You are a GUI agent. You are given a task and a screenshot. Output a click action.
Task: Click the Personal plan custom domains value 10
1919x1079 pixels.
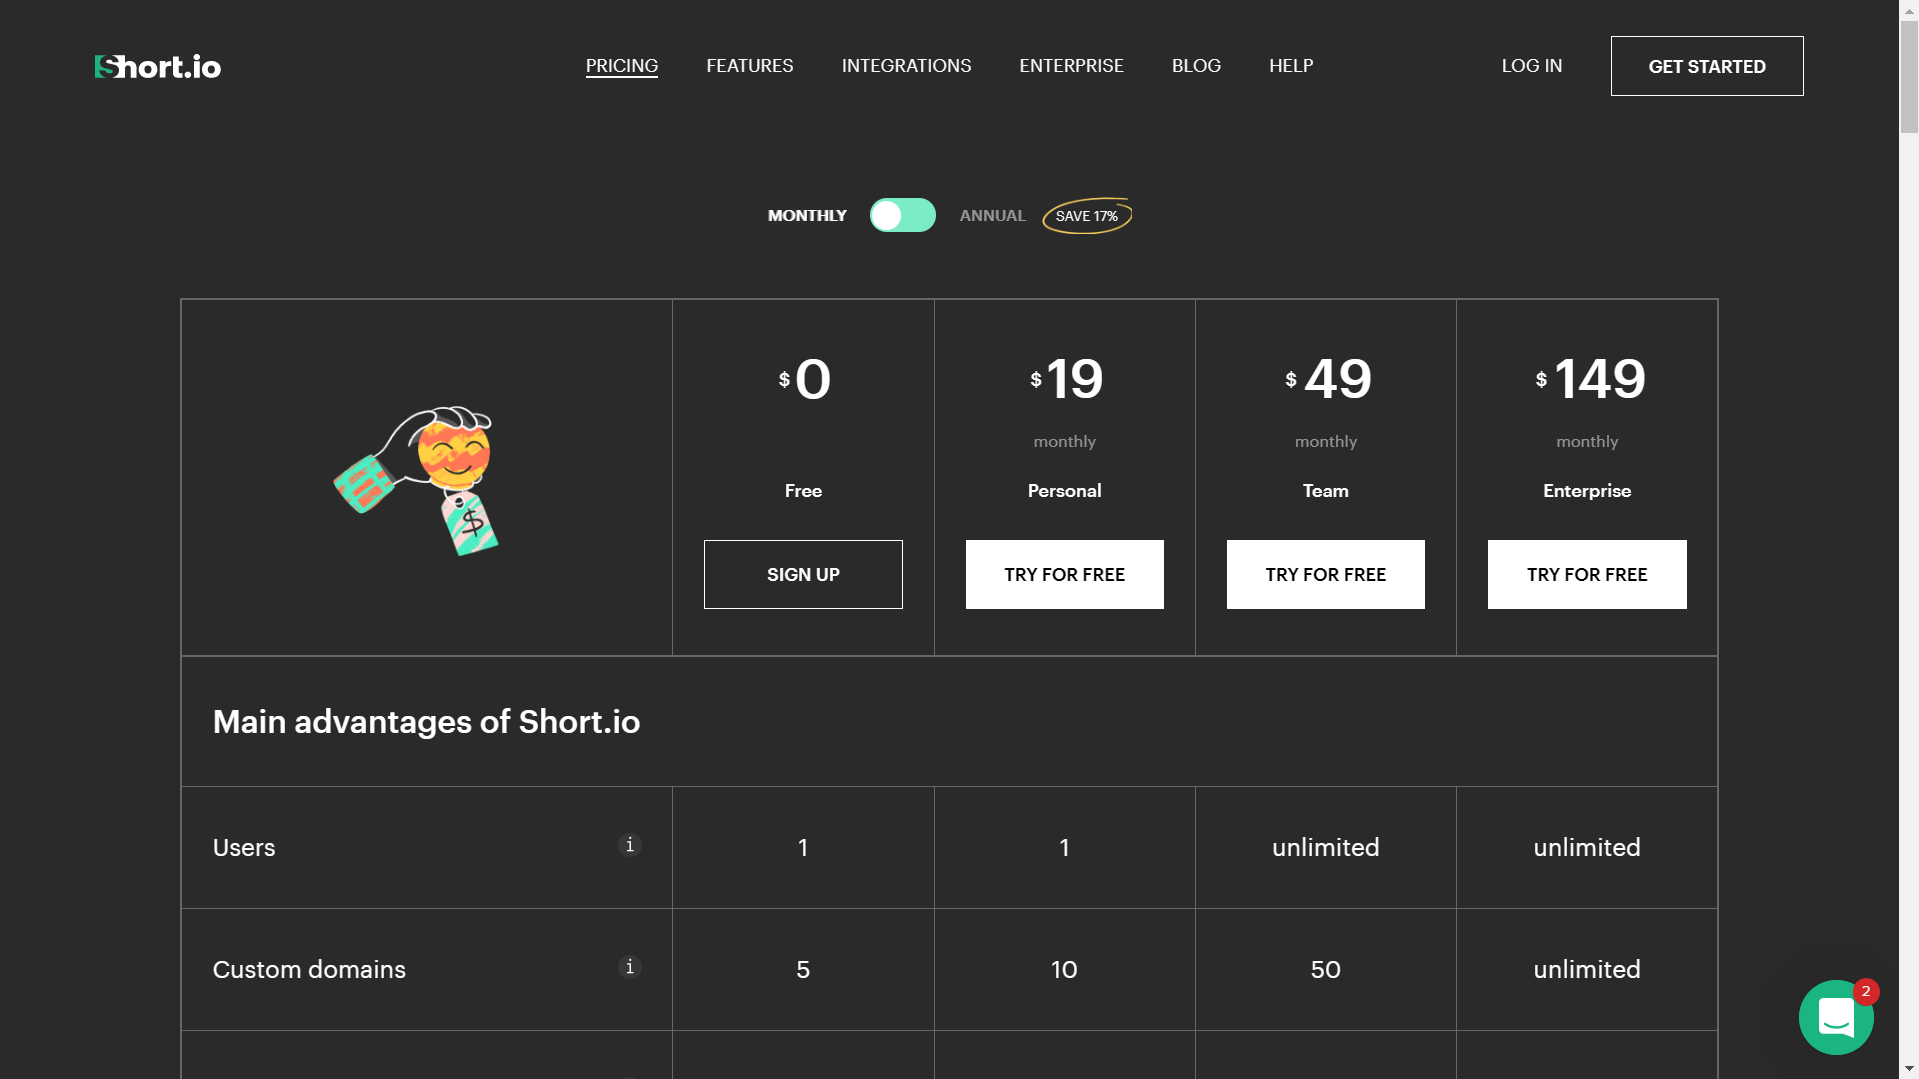1064,970
